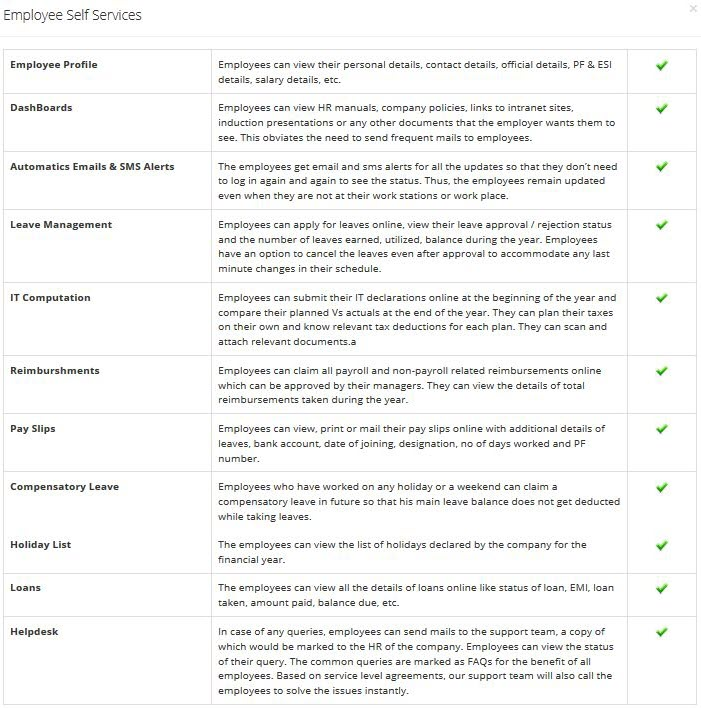Click the green checkmark for Pay Slips

click(662, 429)
